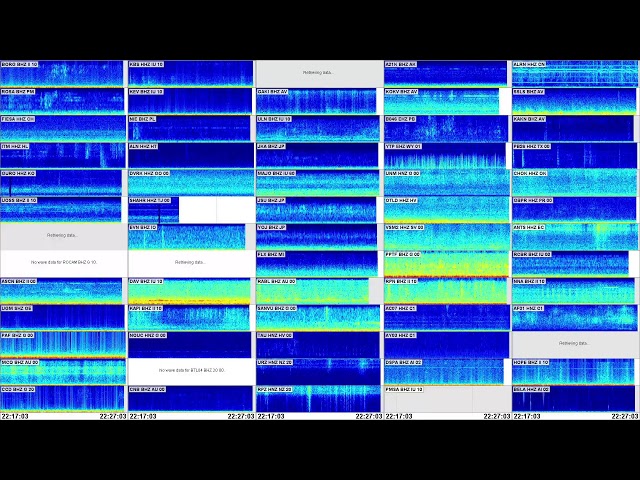Image resolution: width=640 pixels, height=480 pixels.
Task: Click the SANVU BHZ G 00 spectrogram
Action: click(318, 318)
